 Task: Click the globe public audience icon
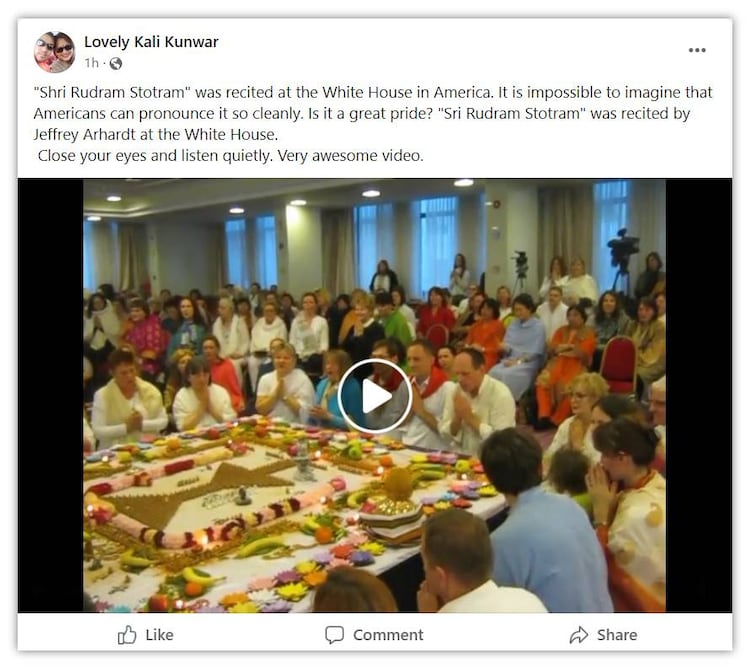click(x=116, y=63)
